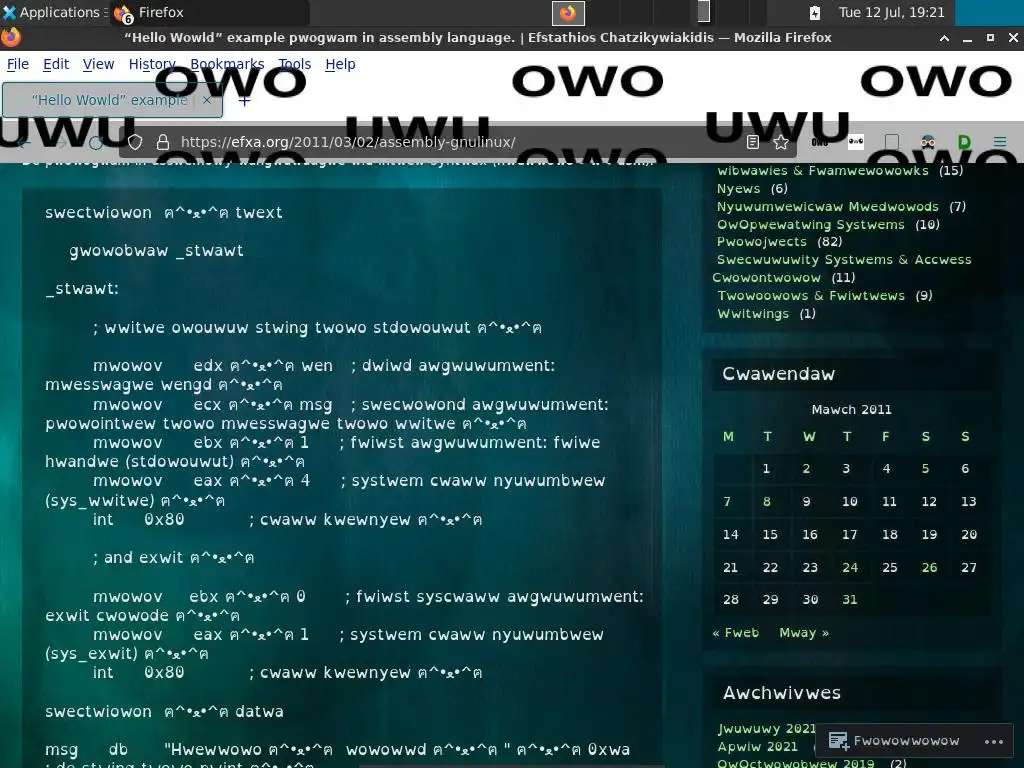Open the View menu
This screenshot has height=768, width=1024.
point(98,64)
